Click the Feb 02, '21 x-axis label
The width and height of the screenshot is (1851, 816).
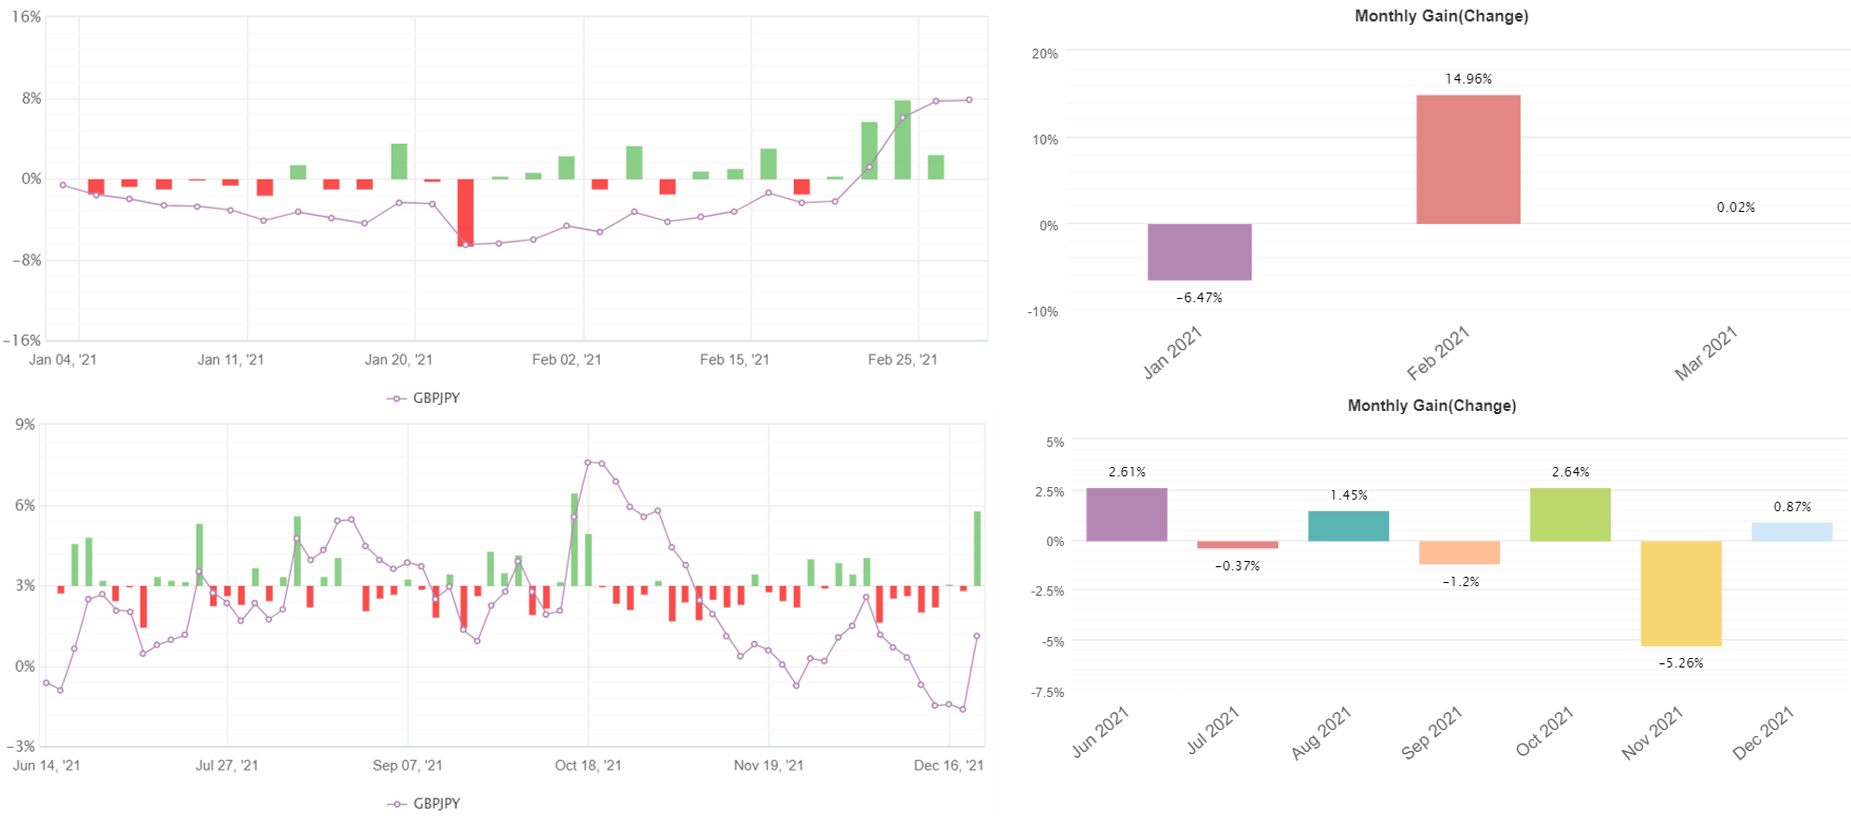tap(566, 360)
